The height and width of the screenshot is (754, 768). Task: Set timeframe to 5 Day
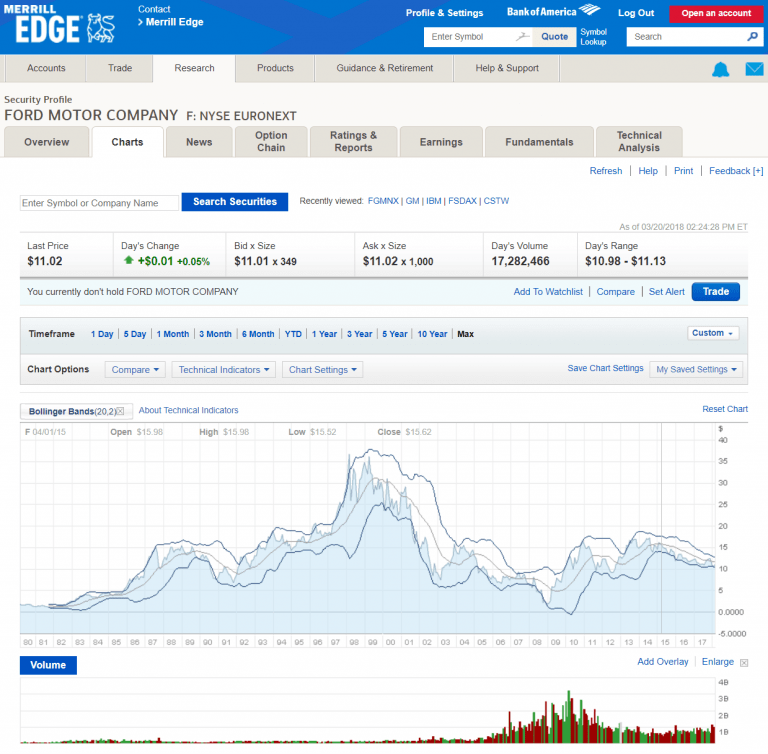click(x=135, y=334)
